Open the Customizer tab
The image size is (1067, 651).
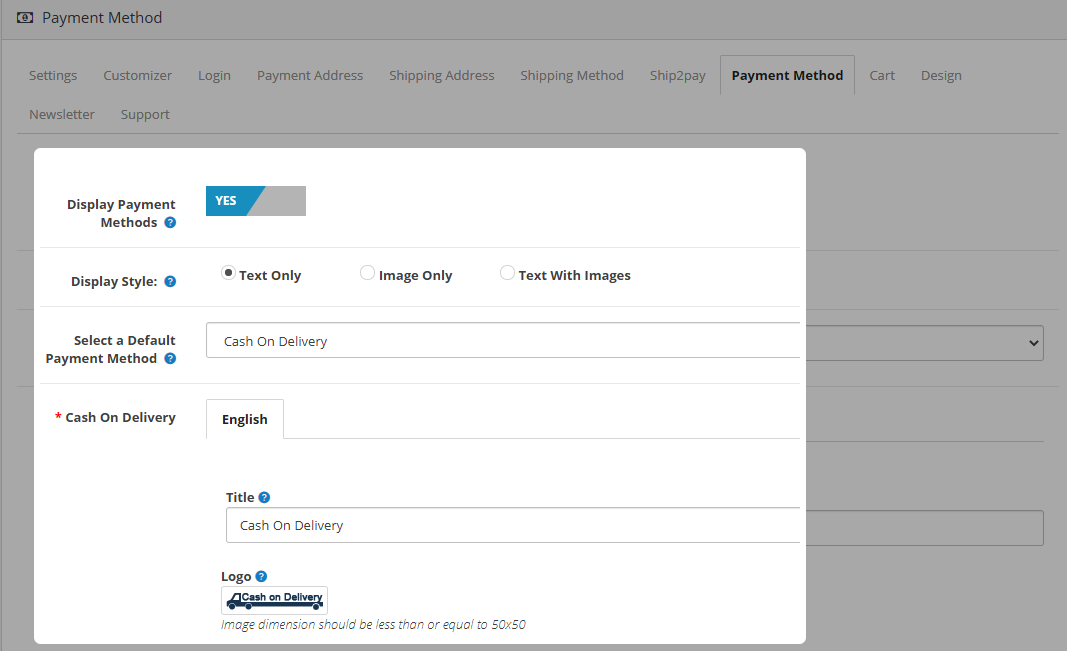[x=137, y=76]
